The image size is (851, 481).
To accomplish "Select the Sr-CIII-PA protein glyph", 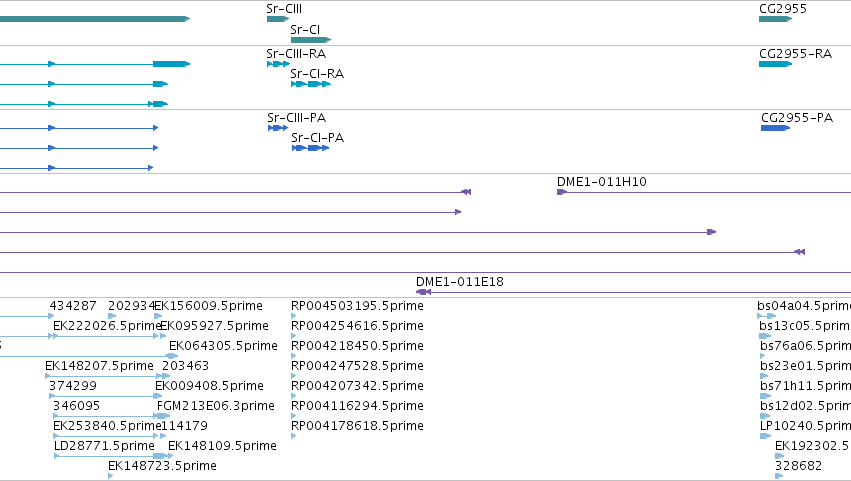I will coord(278,128).
